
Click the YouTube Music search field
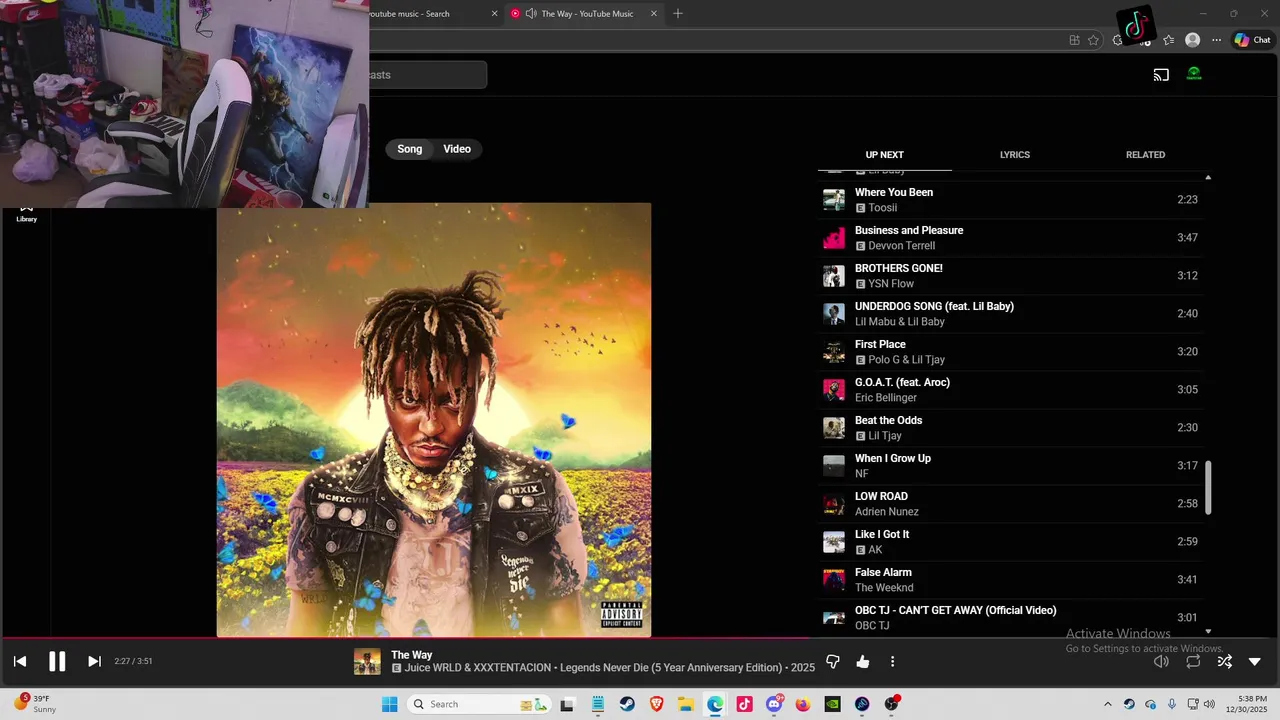428,75
